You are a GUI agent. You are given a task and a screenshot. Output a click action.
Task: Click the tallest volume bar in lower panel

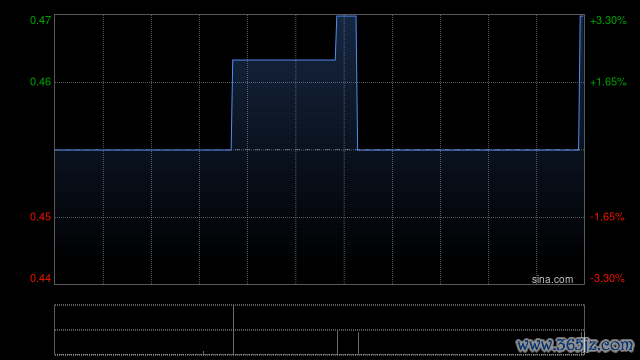(x=233, y=330)
